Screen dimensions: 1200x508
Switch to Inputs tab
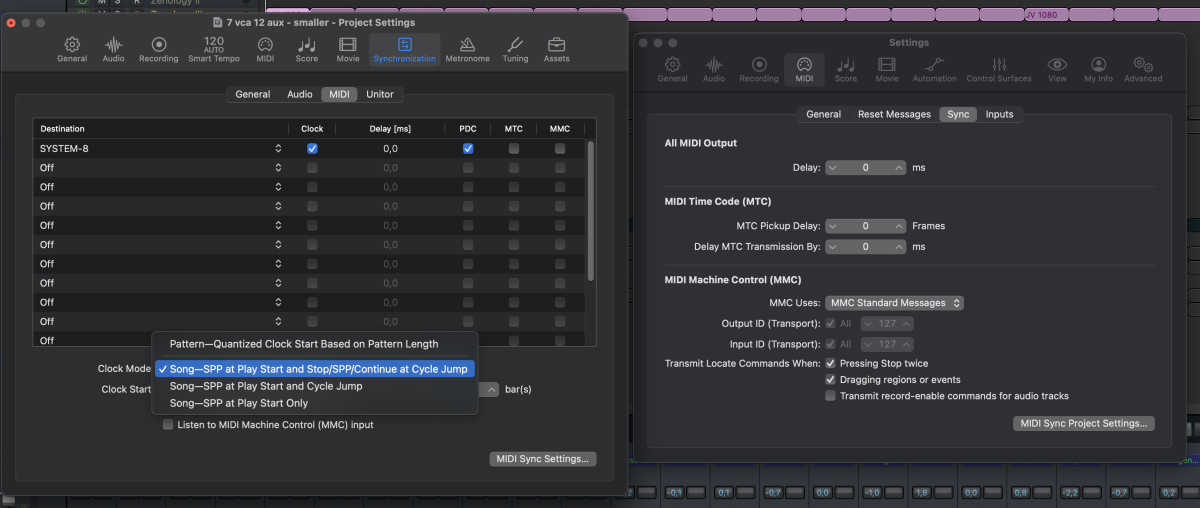tap(999, 114)
